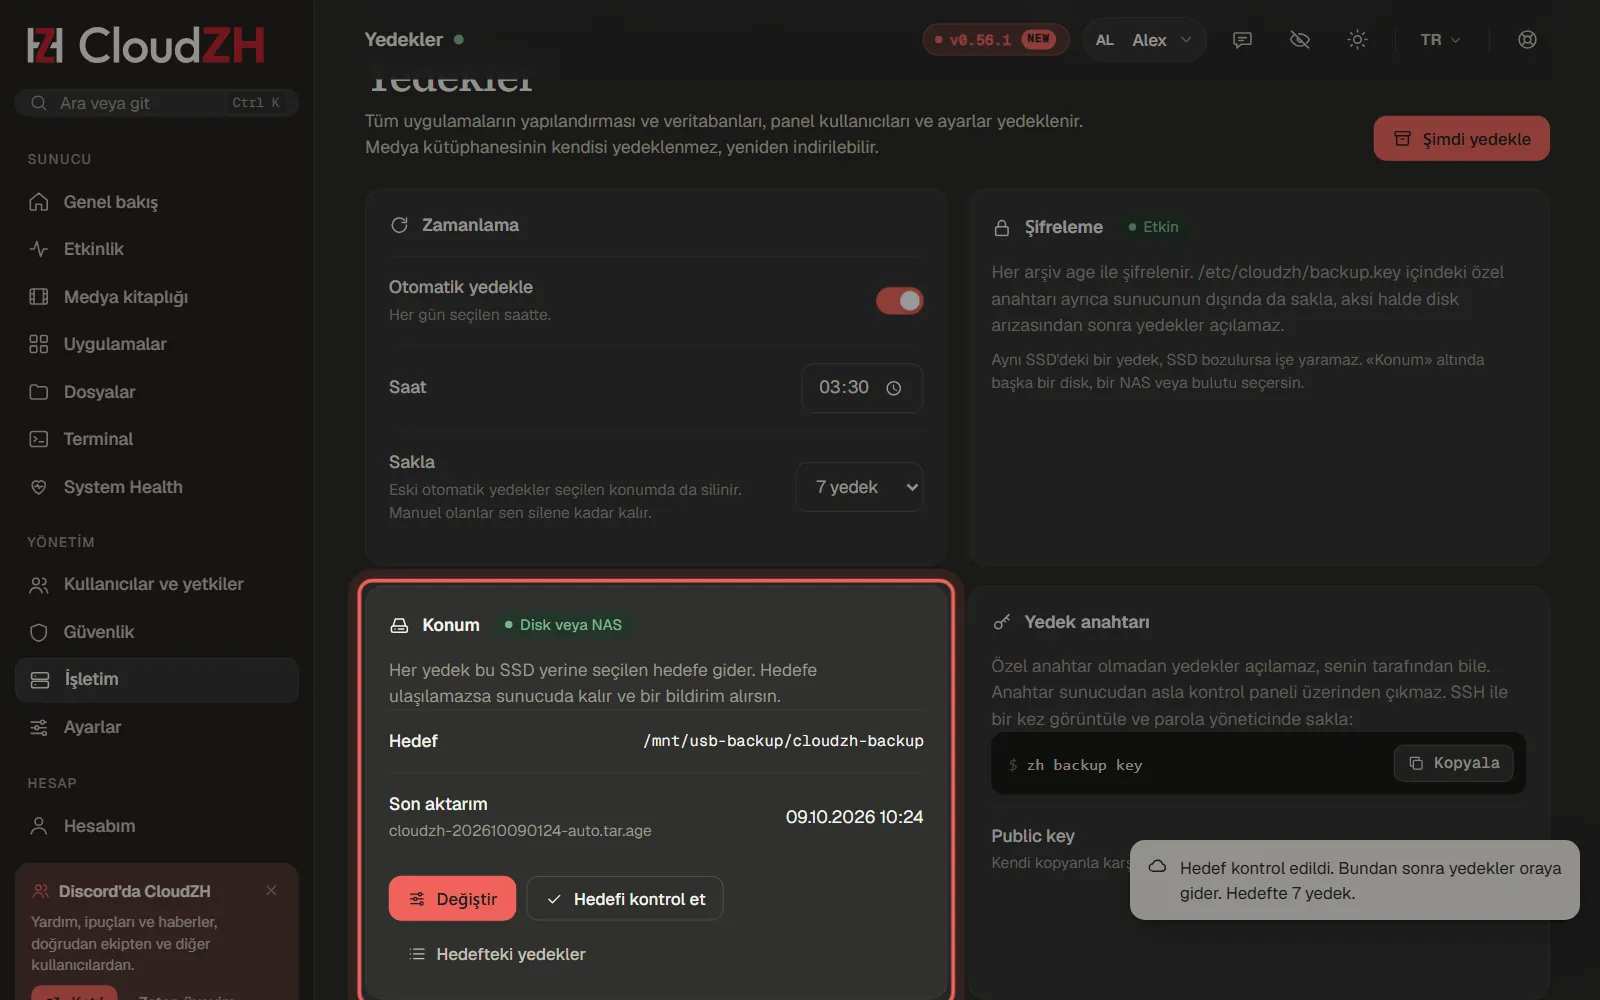Open System Health sidebar item

156,487
